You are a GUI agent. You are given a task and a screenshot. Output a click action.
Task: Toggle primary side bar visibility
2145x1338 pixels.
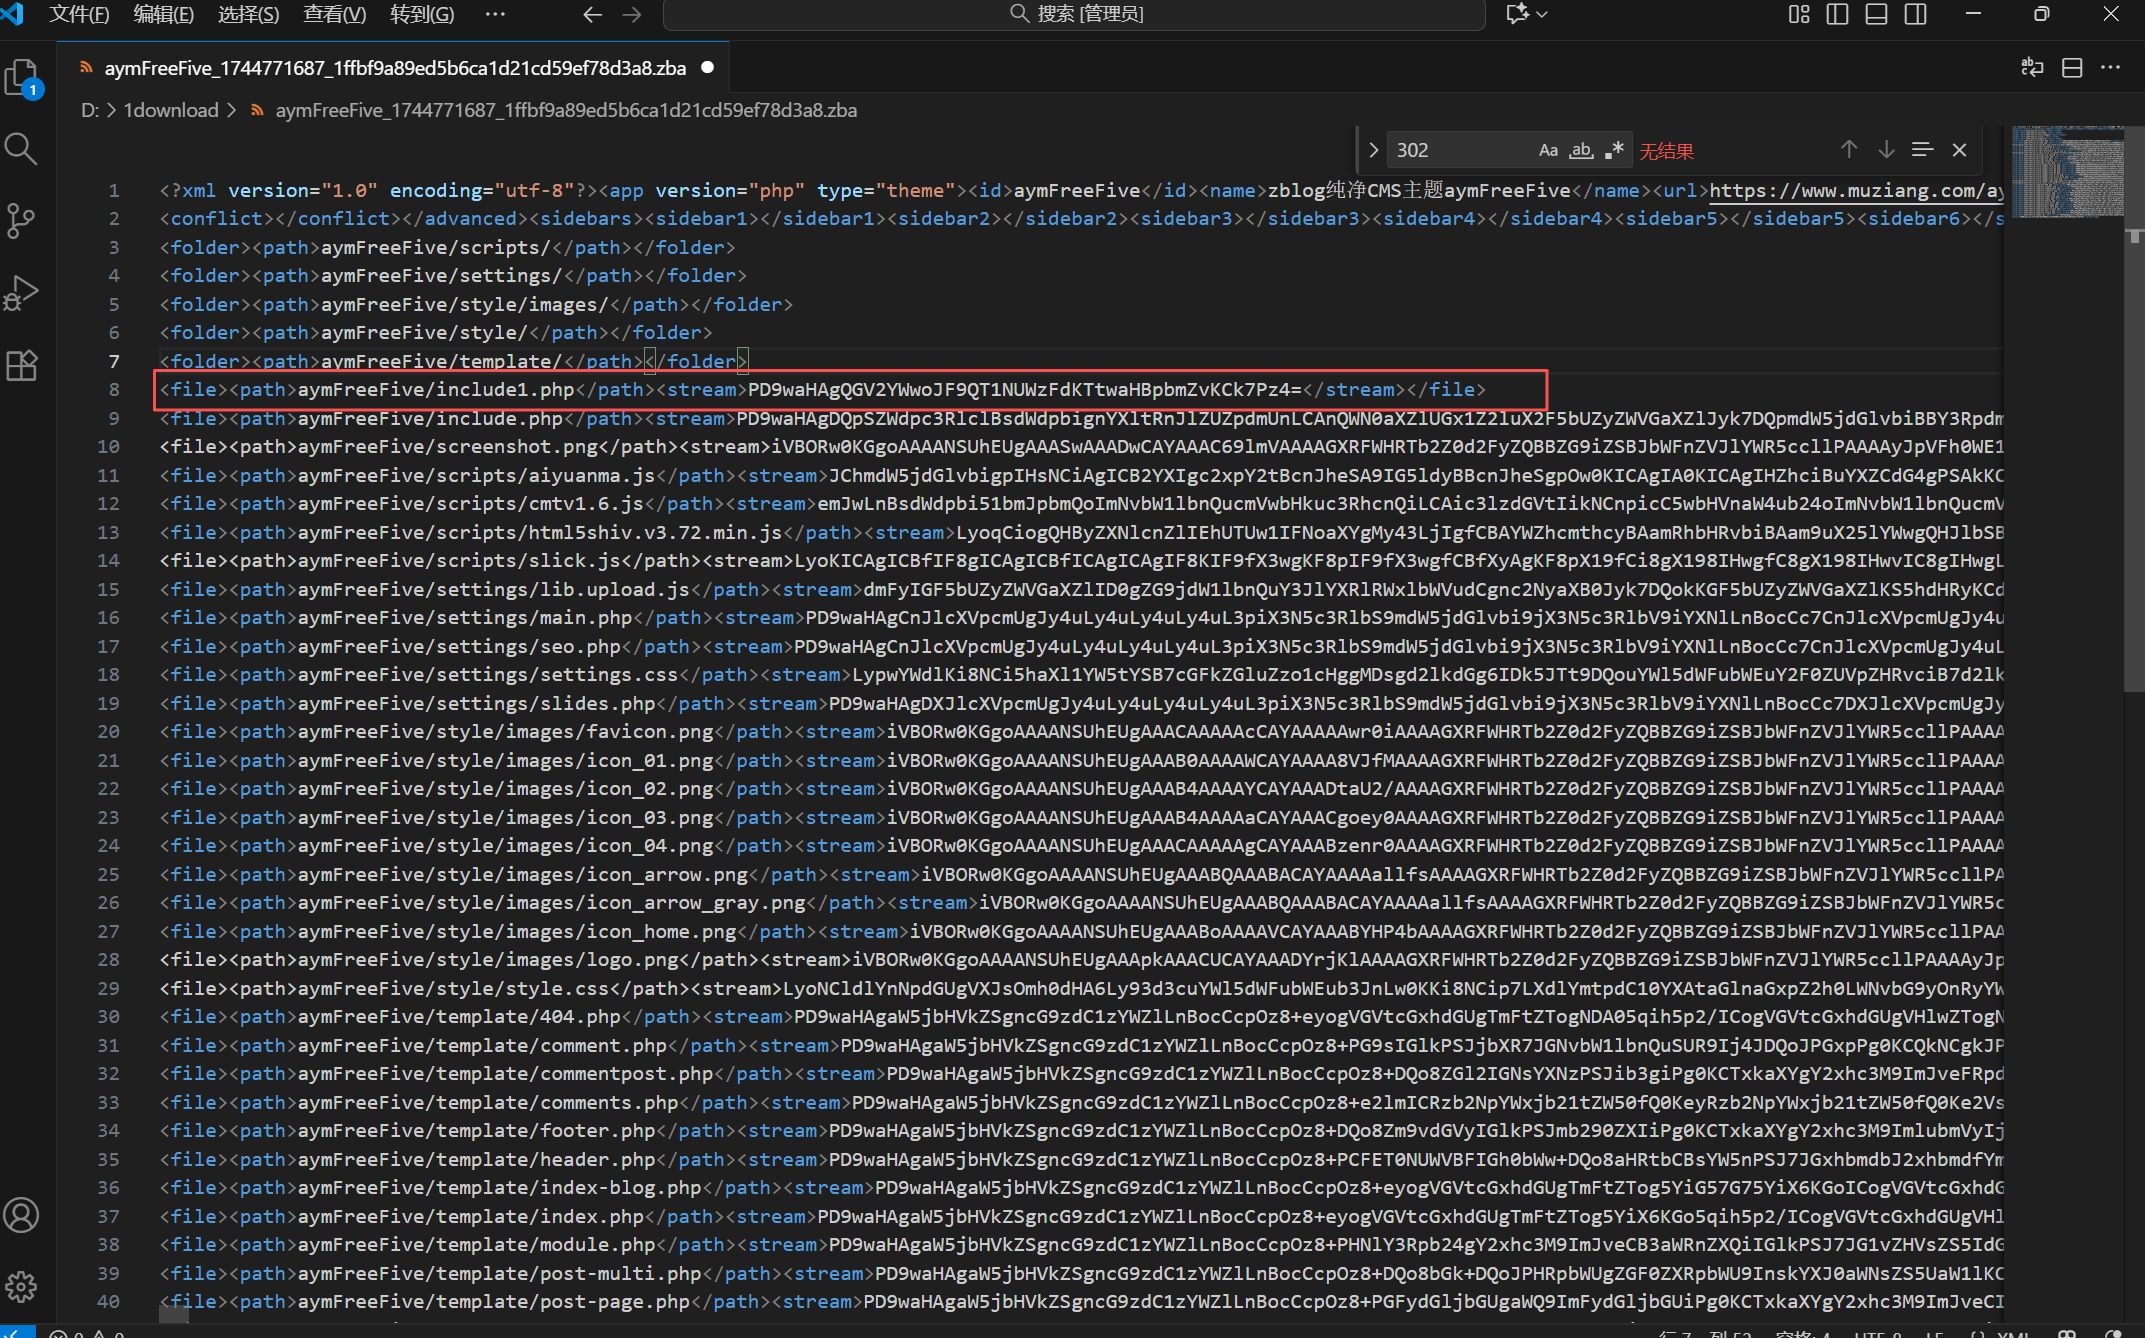[x=1837, y=14]
